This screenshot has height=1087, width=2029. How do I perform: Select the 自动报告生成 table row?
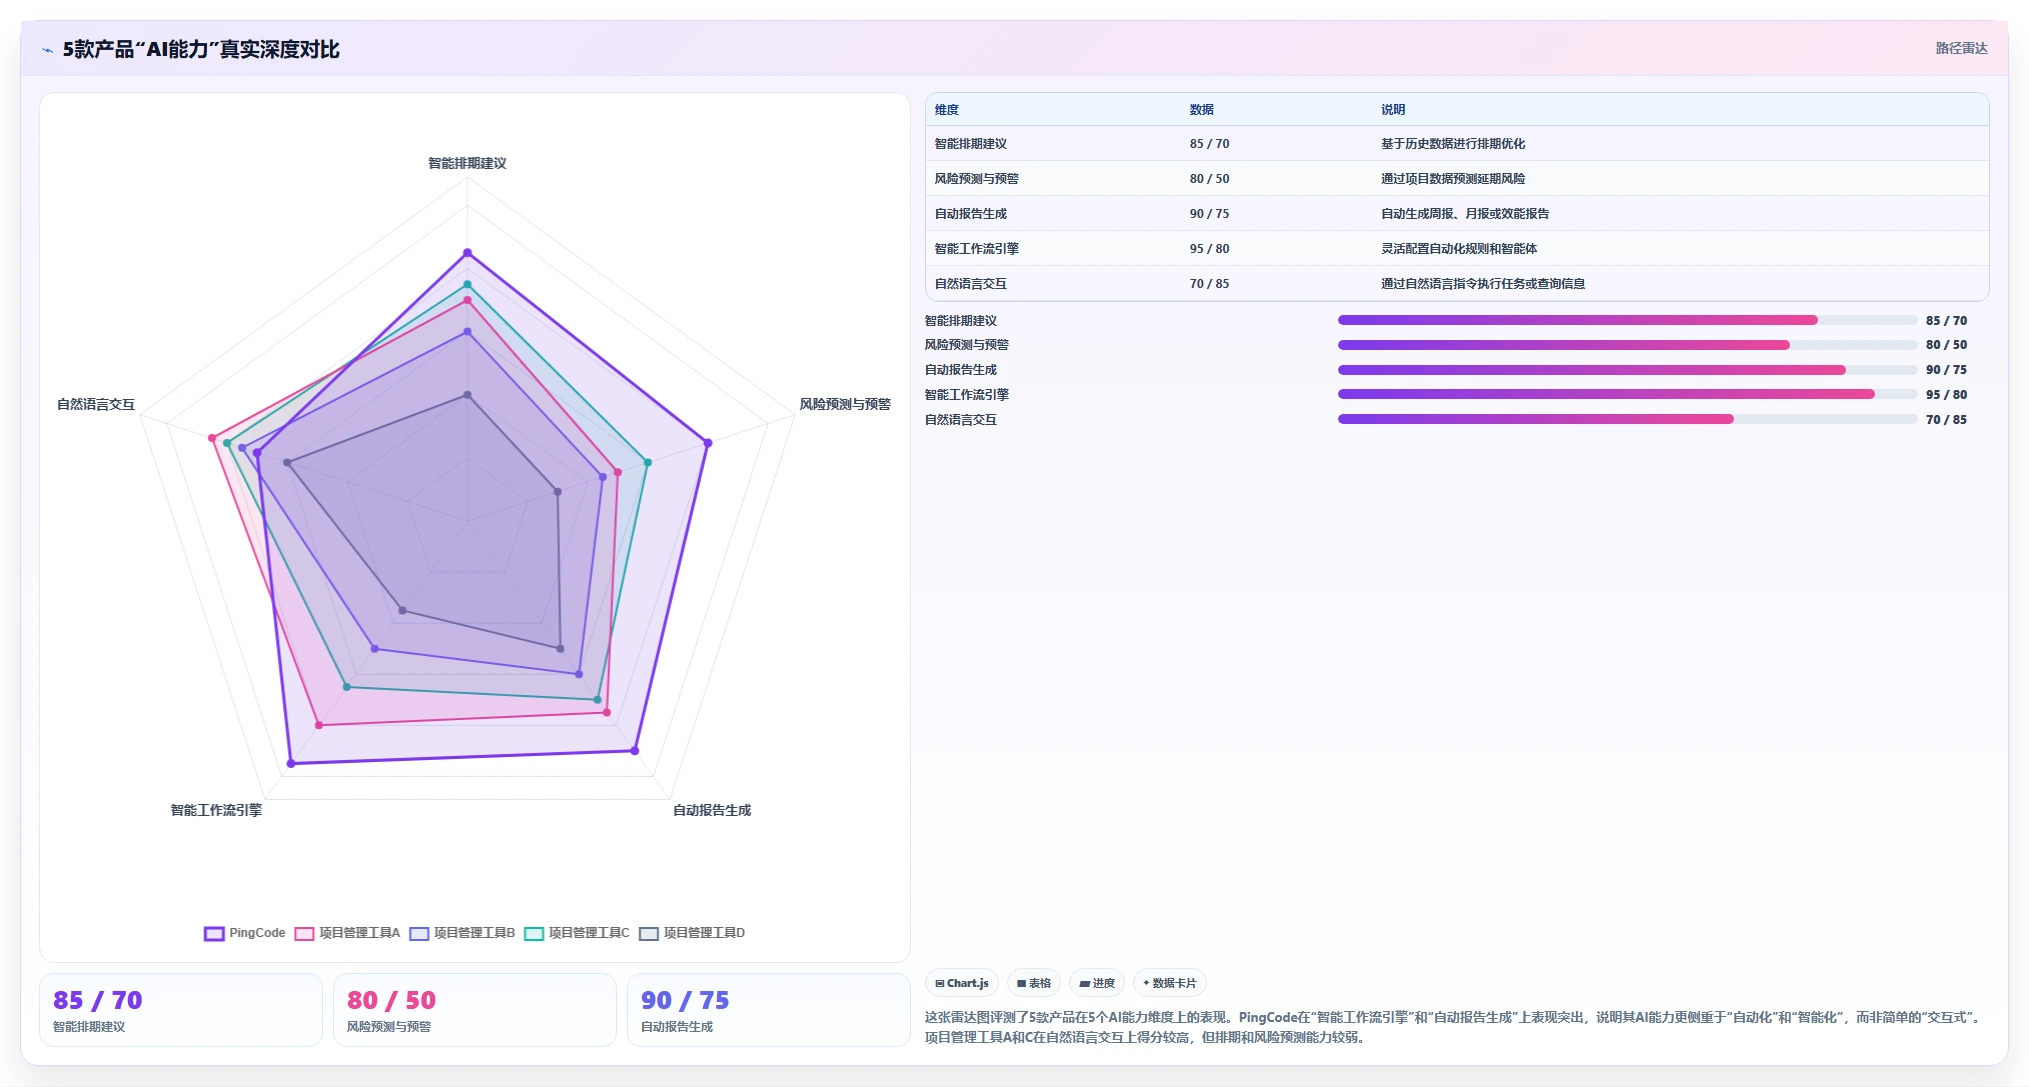(1457, 214)
